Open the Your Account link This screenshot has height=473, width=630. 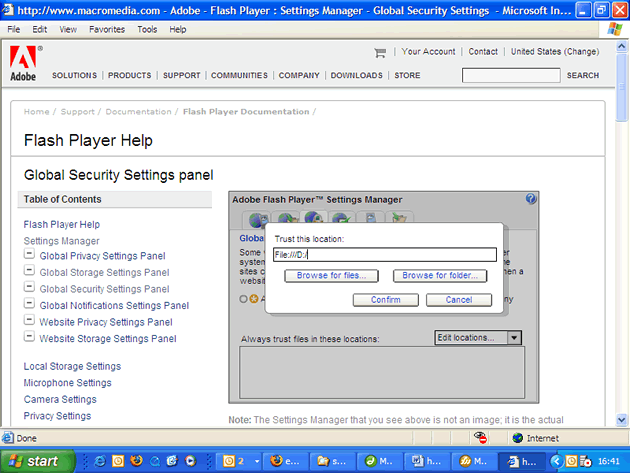428,52
